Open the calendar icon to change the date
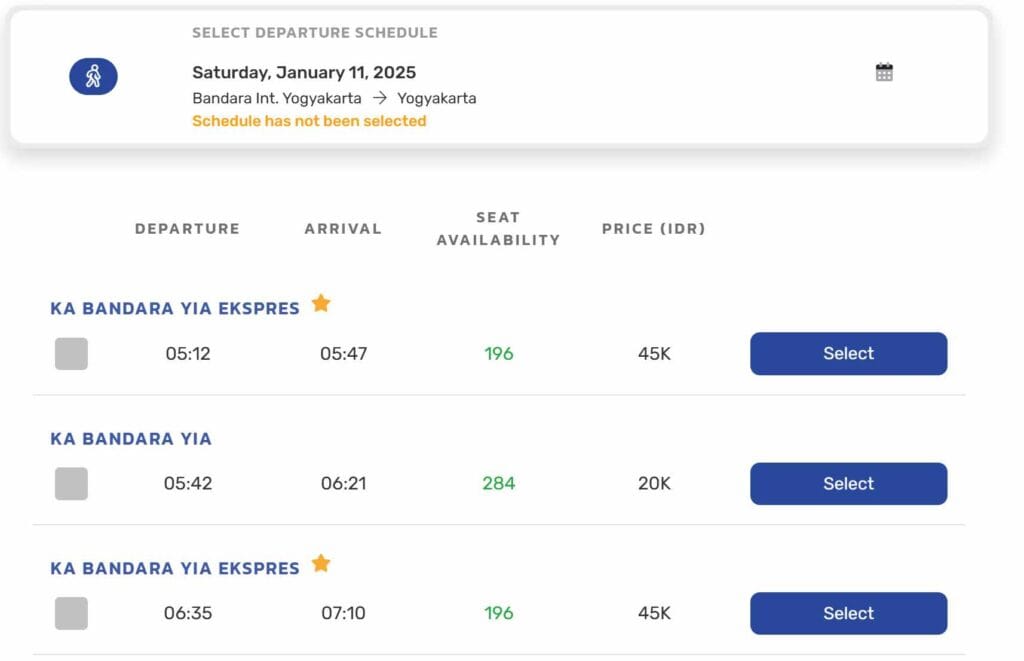Screen dimensions: 1024x661 [883, 72]
